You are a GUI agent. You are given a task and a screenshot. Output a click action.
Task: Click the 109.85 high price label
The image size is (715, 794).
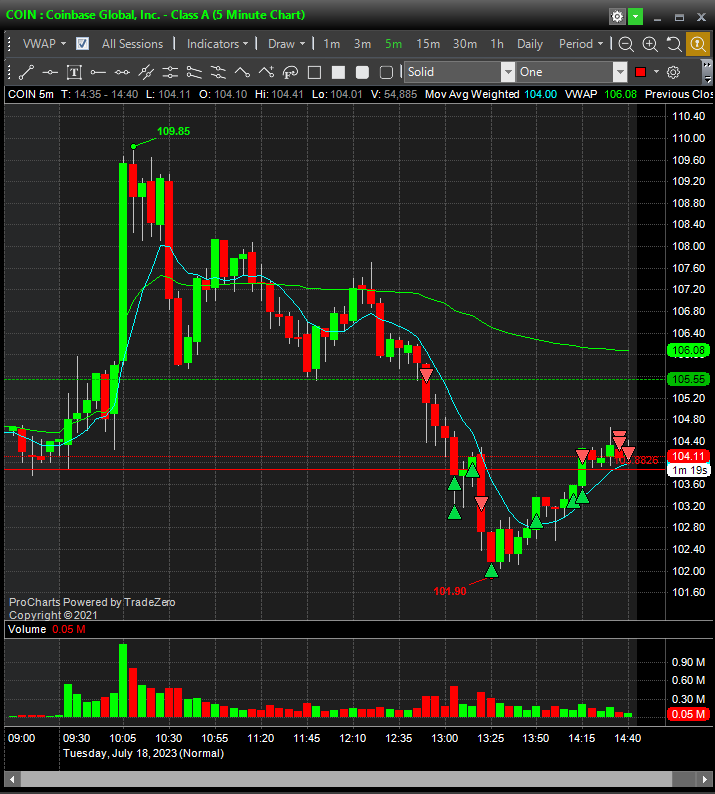pos(173,131)
